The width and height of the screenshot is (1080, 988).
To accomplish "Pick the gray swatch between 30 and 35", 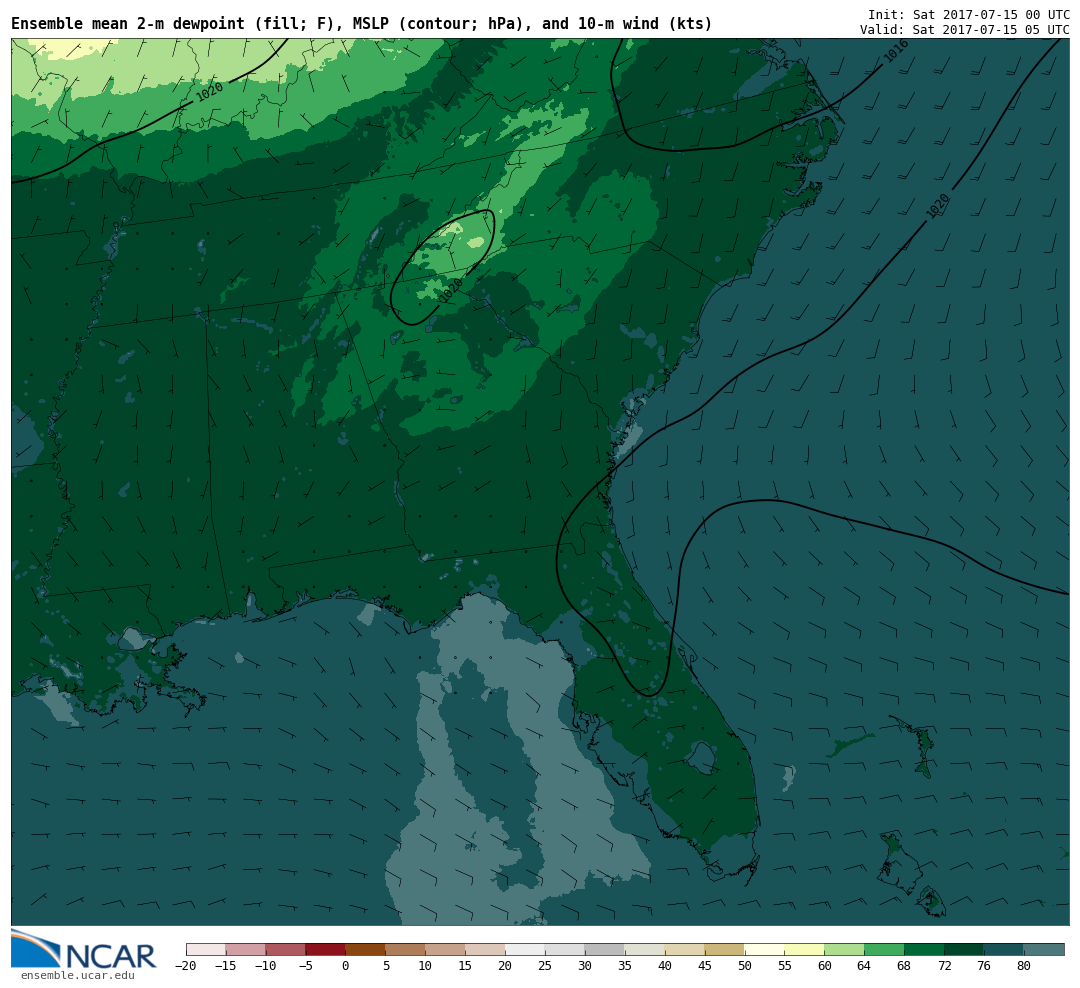I will point(605,949).
